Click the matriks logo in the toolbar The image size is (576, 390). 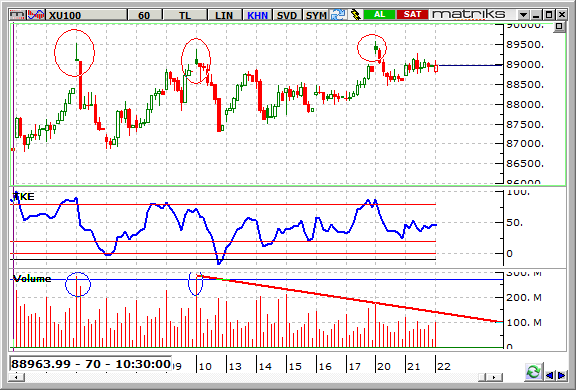click(468, 15)
